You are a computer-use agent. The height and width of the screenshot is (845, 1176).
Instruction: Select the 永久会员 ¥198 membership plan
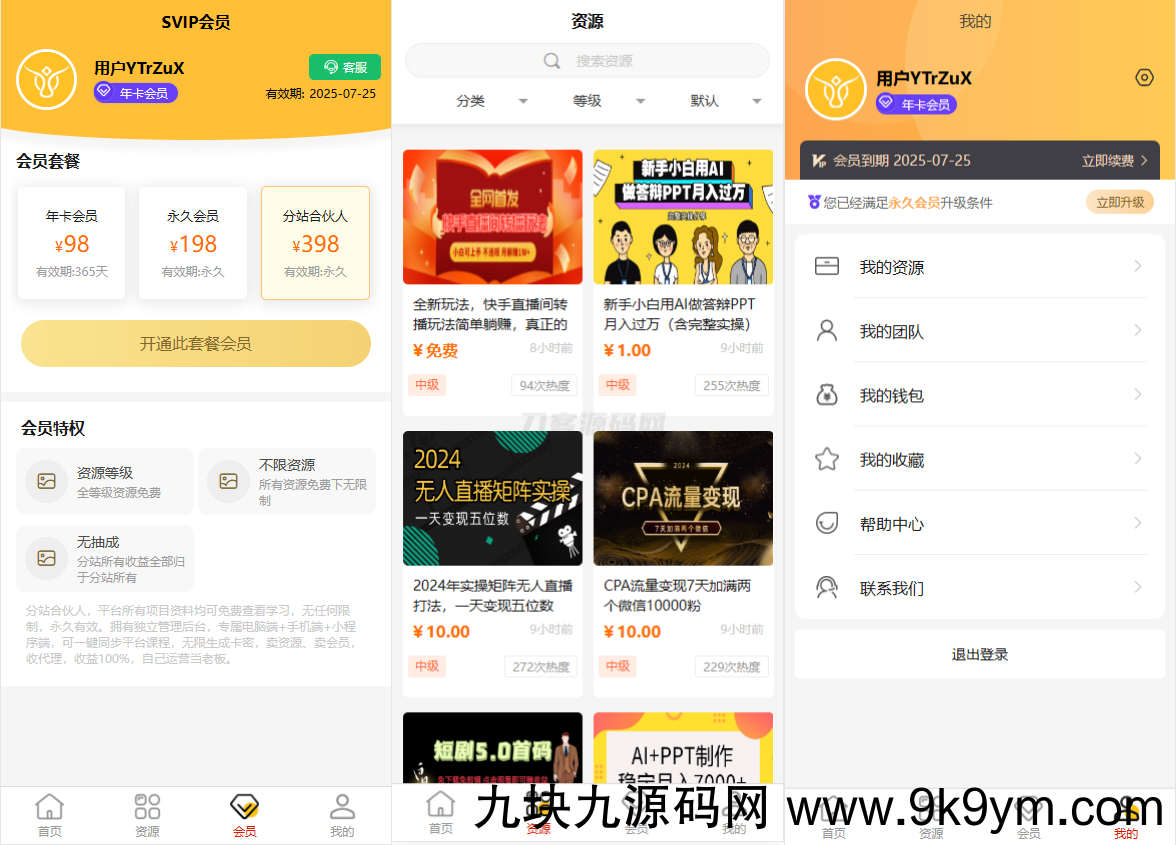tap(193, 243)
